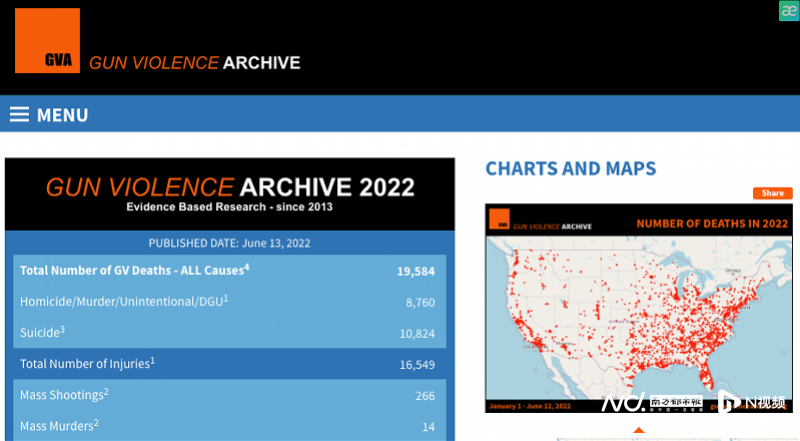The width and height of the screenshot is (800, 441).
Task: Click the CHARTS AND MAPS heading
Action: pos(570,168)
